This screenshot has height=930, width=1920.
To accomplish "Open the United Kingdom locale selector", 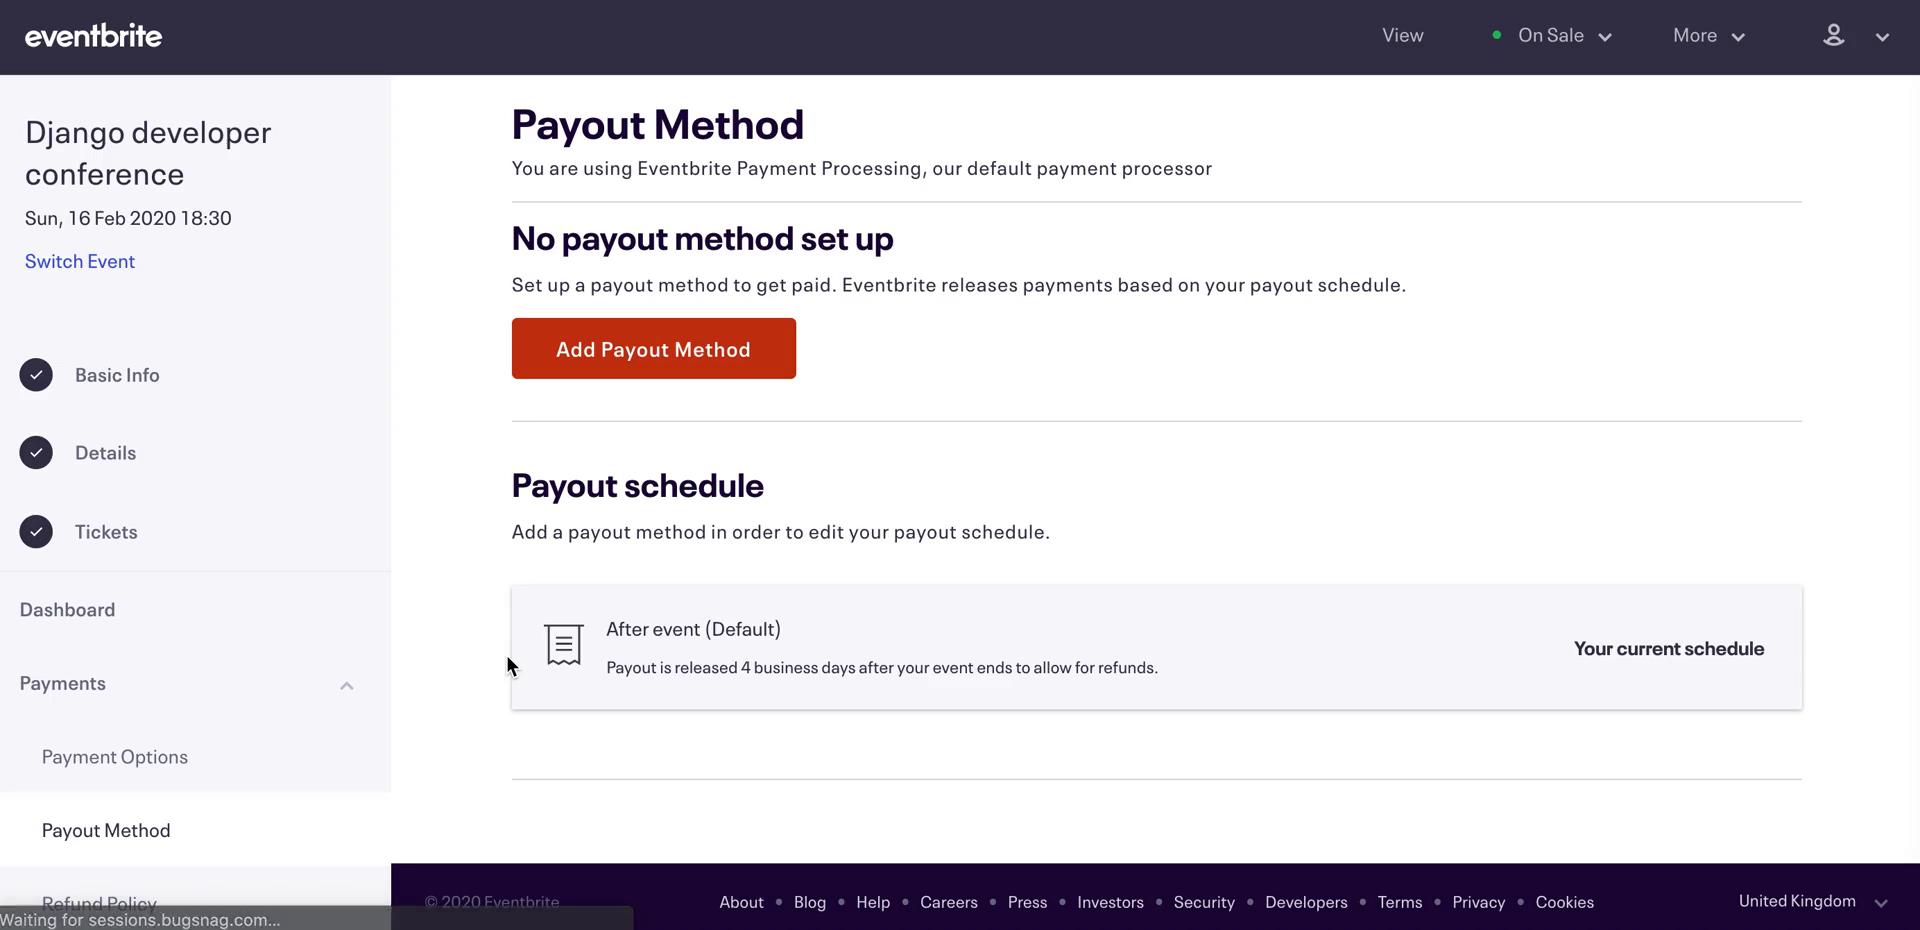I will coord(1812,901).
